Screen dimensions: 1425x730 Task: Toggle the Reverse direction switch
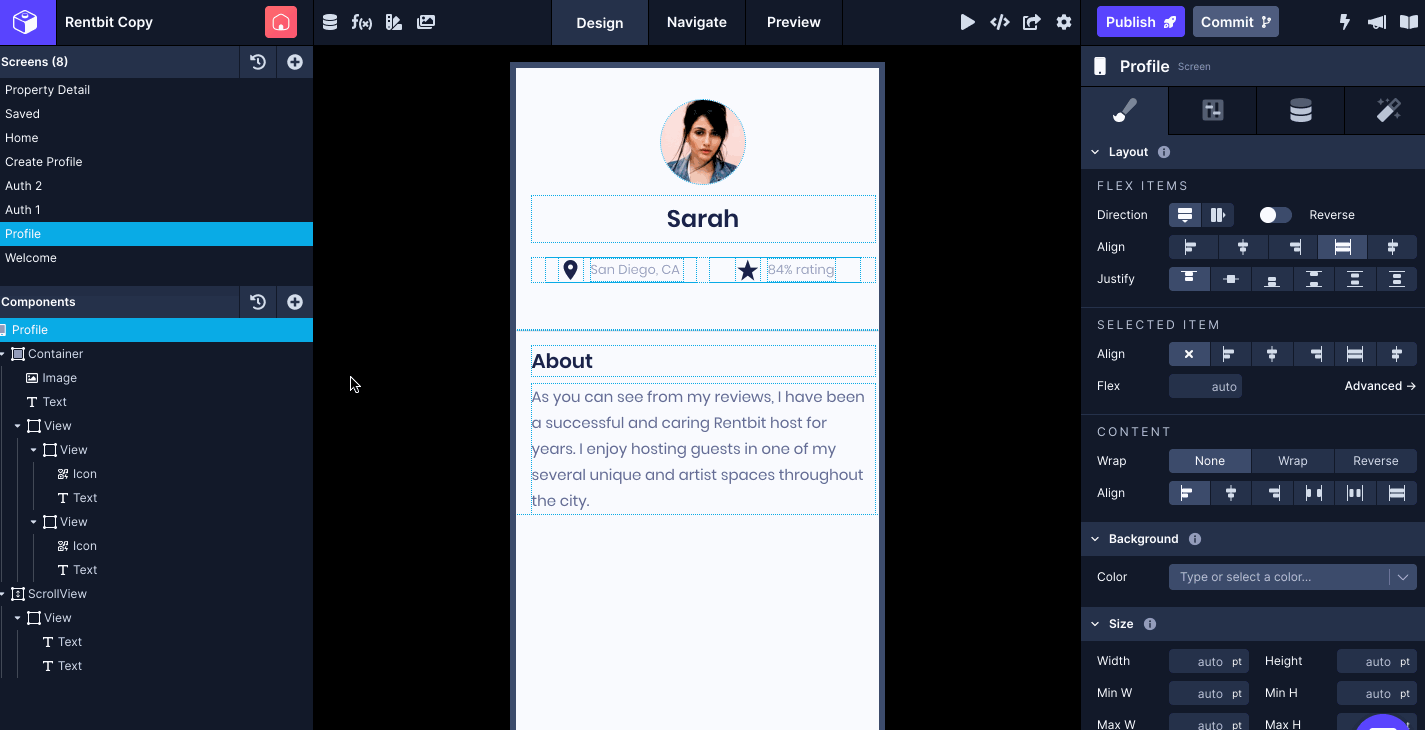[1275, 215]
